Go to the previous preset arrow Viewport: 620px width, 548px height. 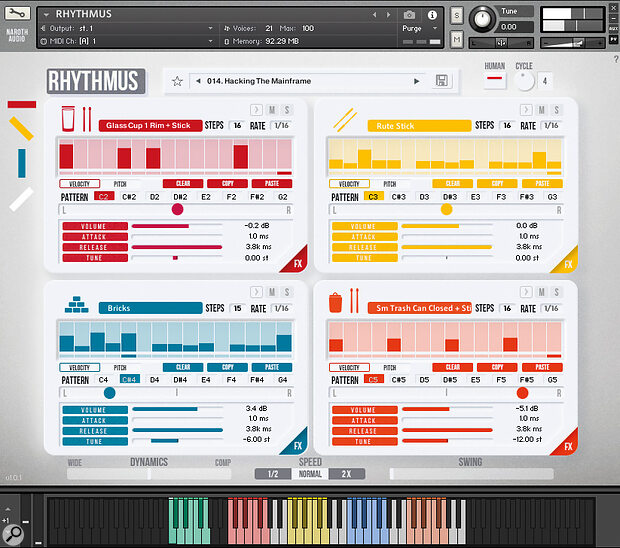pos(198,81)
